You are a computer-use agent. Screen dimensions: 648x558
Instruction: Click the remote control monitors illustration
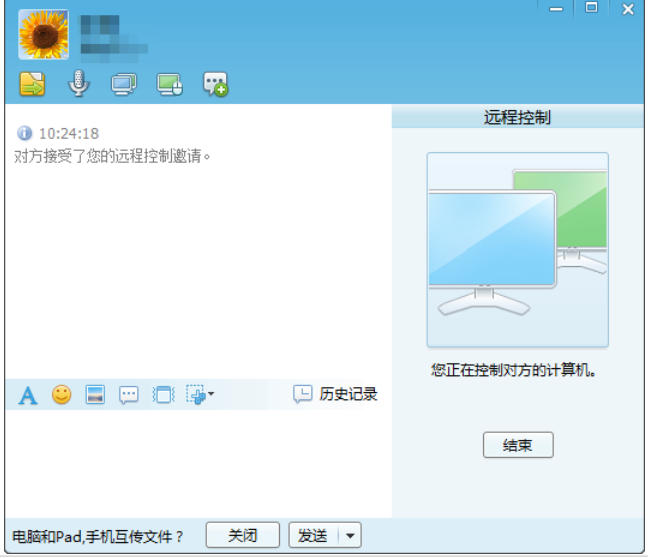[517, 250]
